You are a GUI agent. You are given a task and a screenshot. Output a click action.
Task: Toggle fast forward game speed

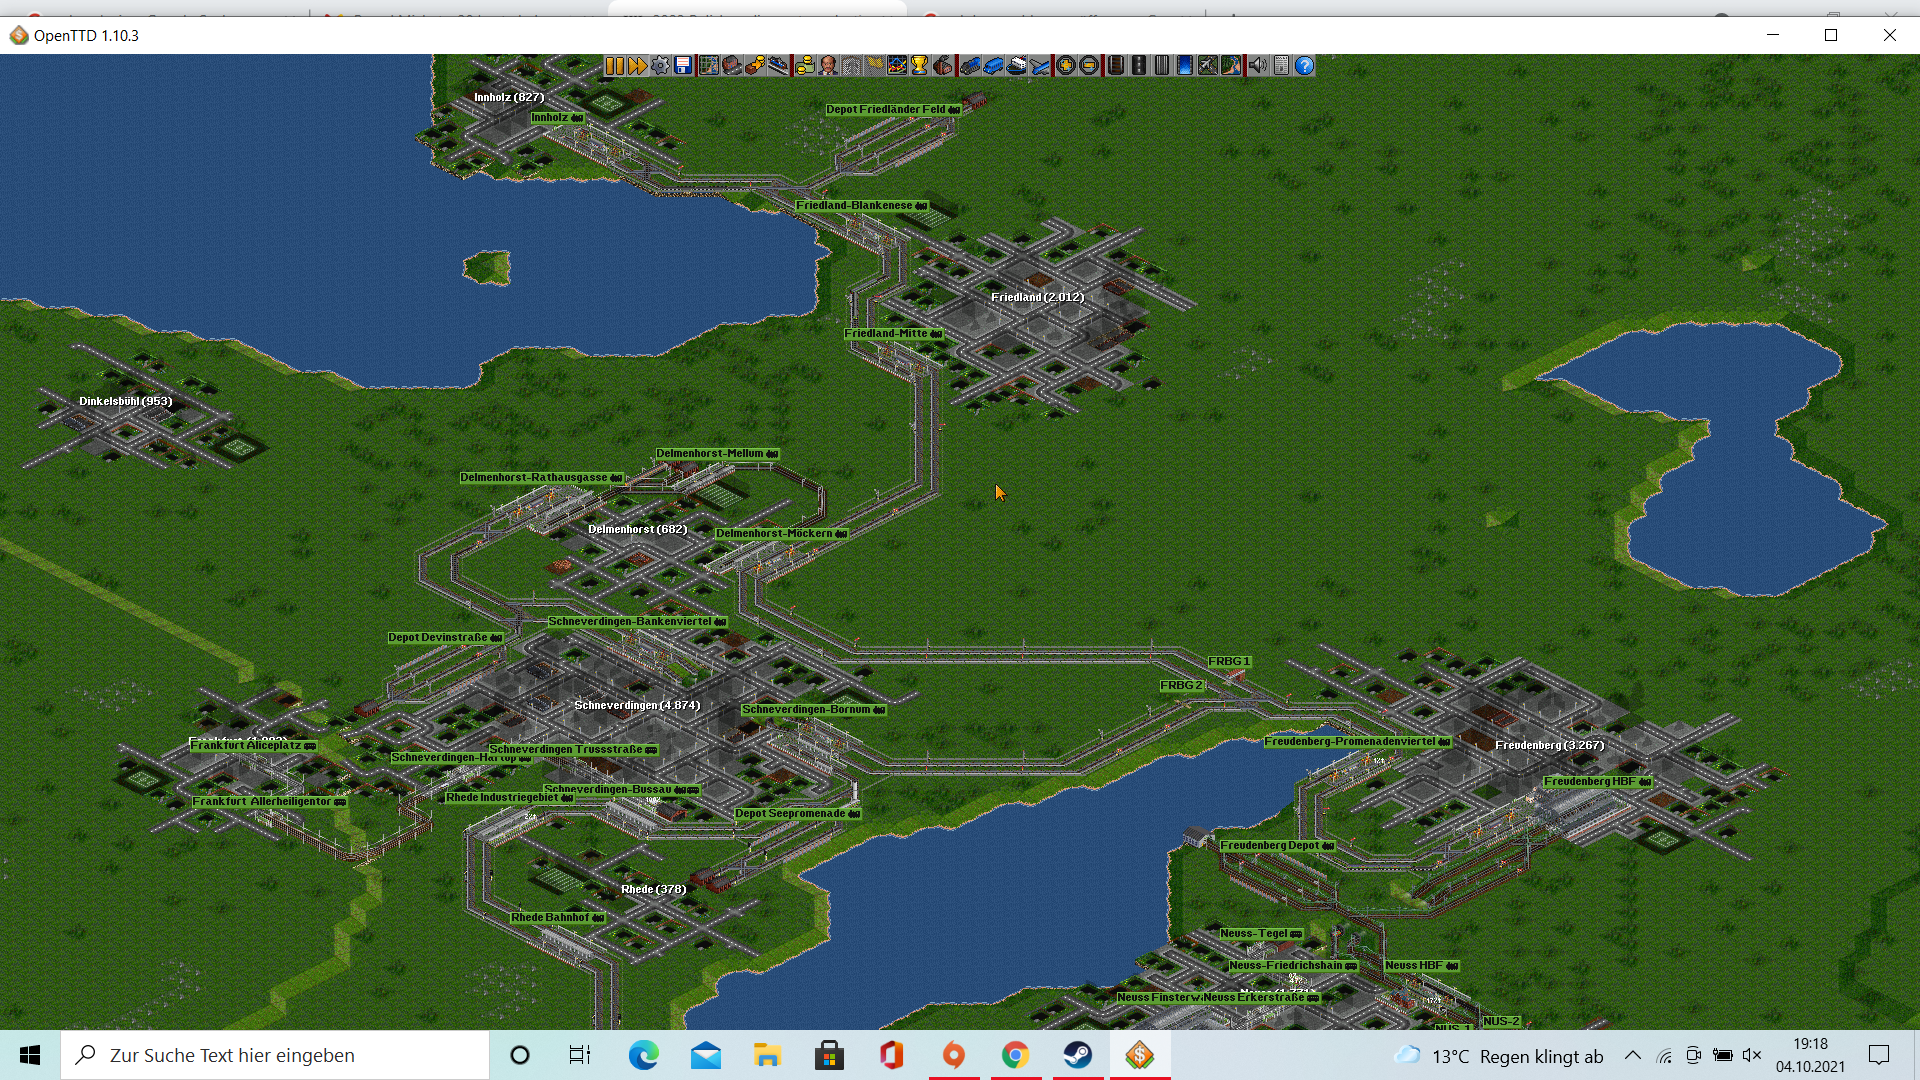click(x=637, y=66)
